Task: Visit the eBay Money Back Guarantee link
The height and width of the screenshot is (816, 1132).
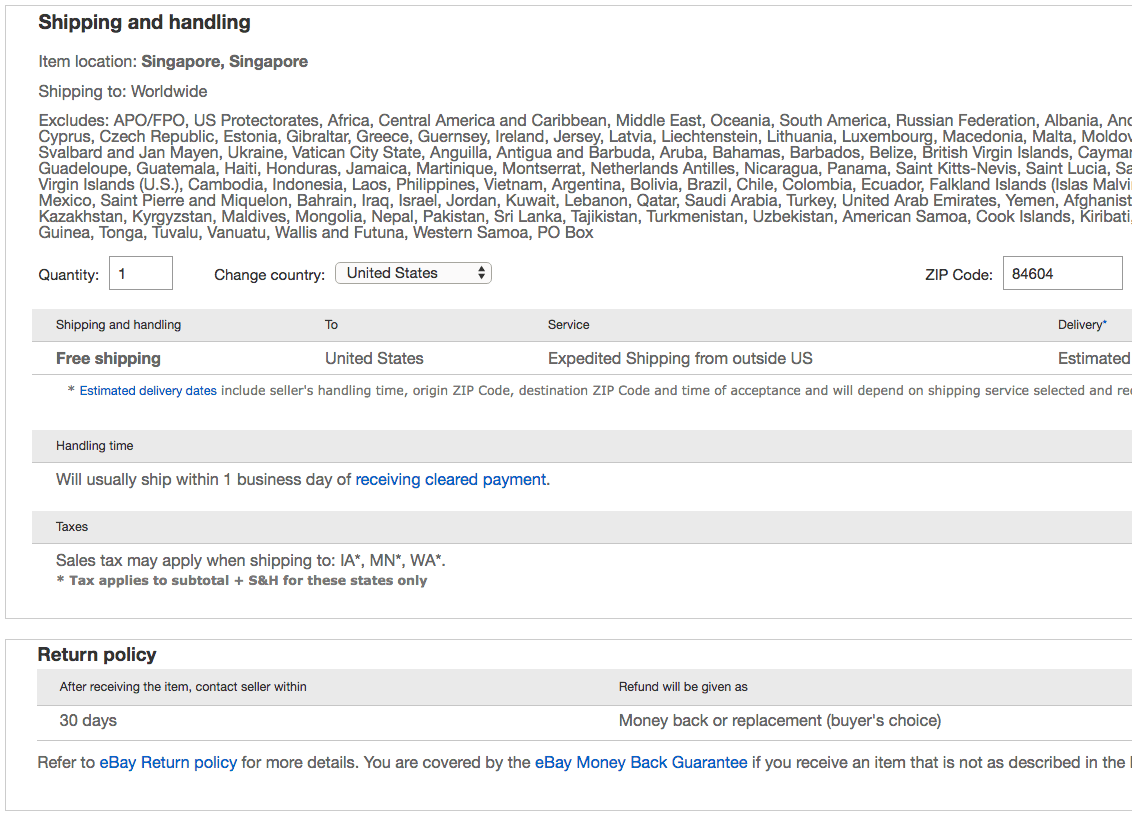Action: click(641, 762)
